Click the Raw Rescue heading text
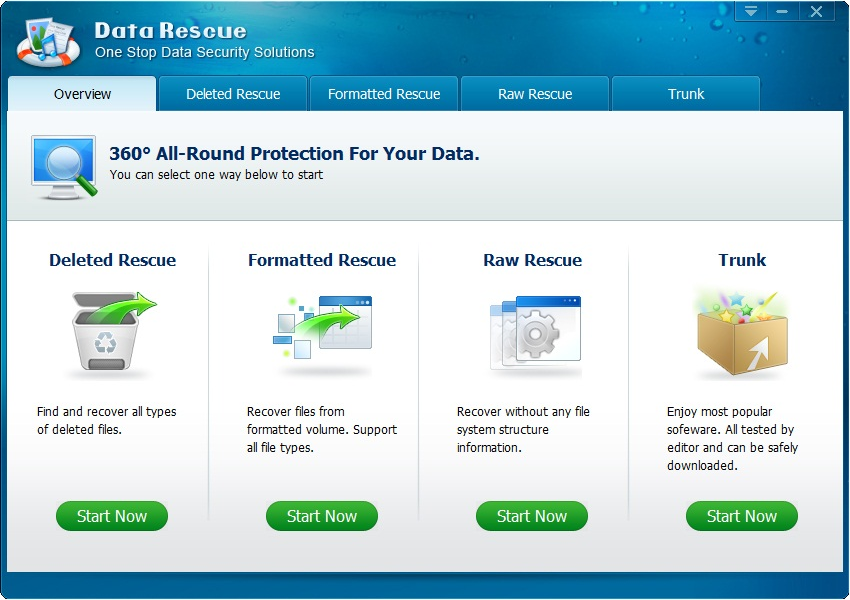850x600 pixels. (x=532, y=260)
